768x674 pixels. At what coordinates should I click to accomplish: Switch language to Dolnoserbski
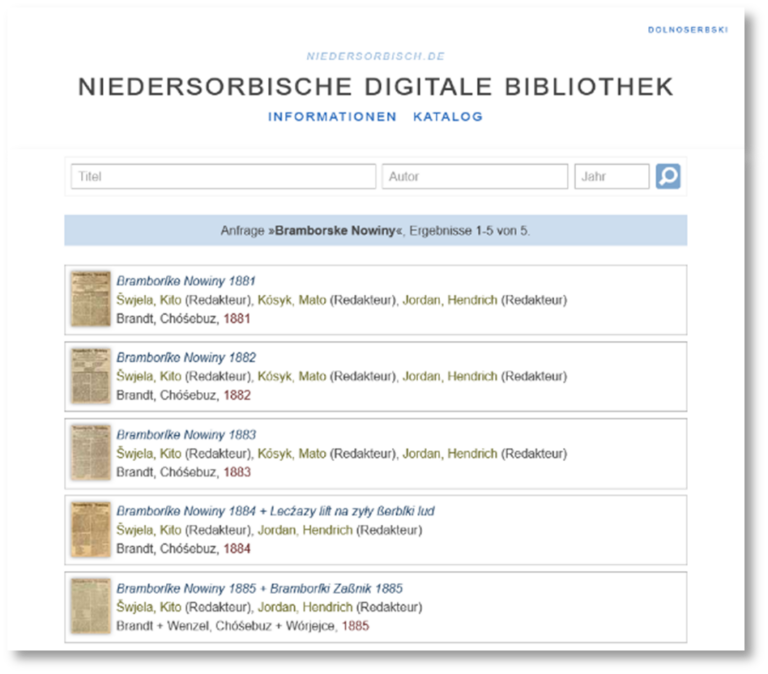pyautogui.click(x=687, y=30)
